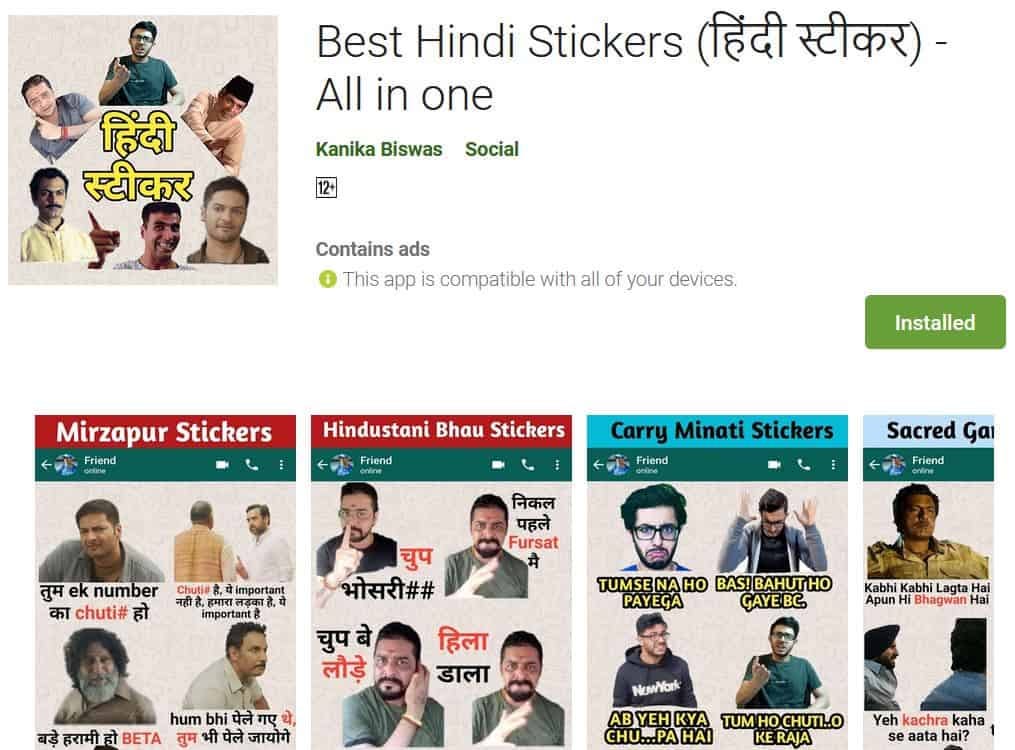This screenshot has height=750, width=1015.
Task: Click the Best Hindi Stickers app icon
Action: tap(143, 150)
